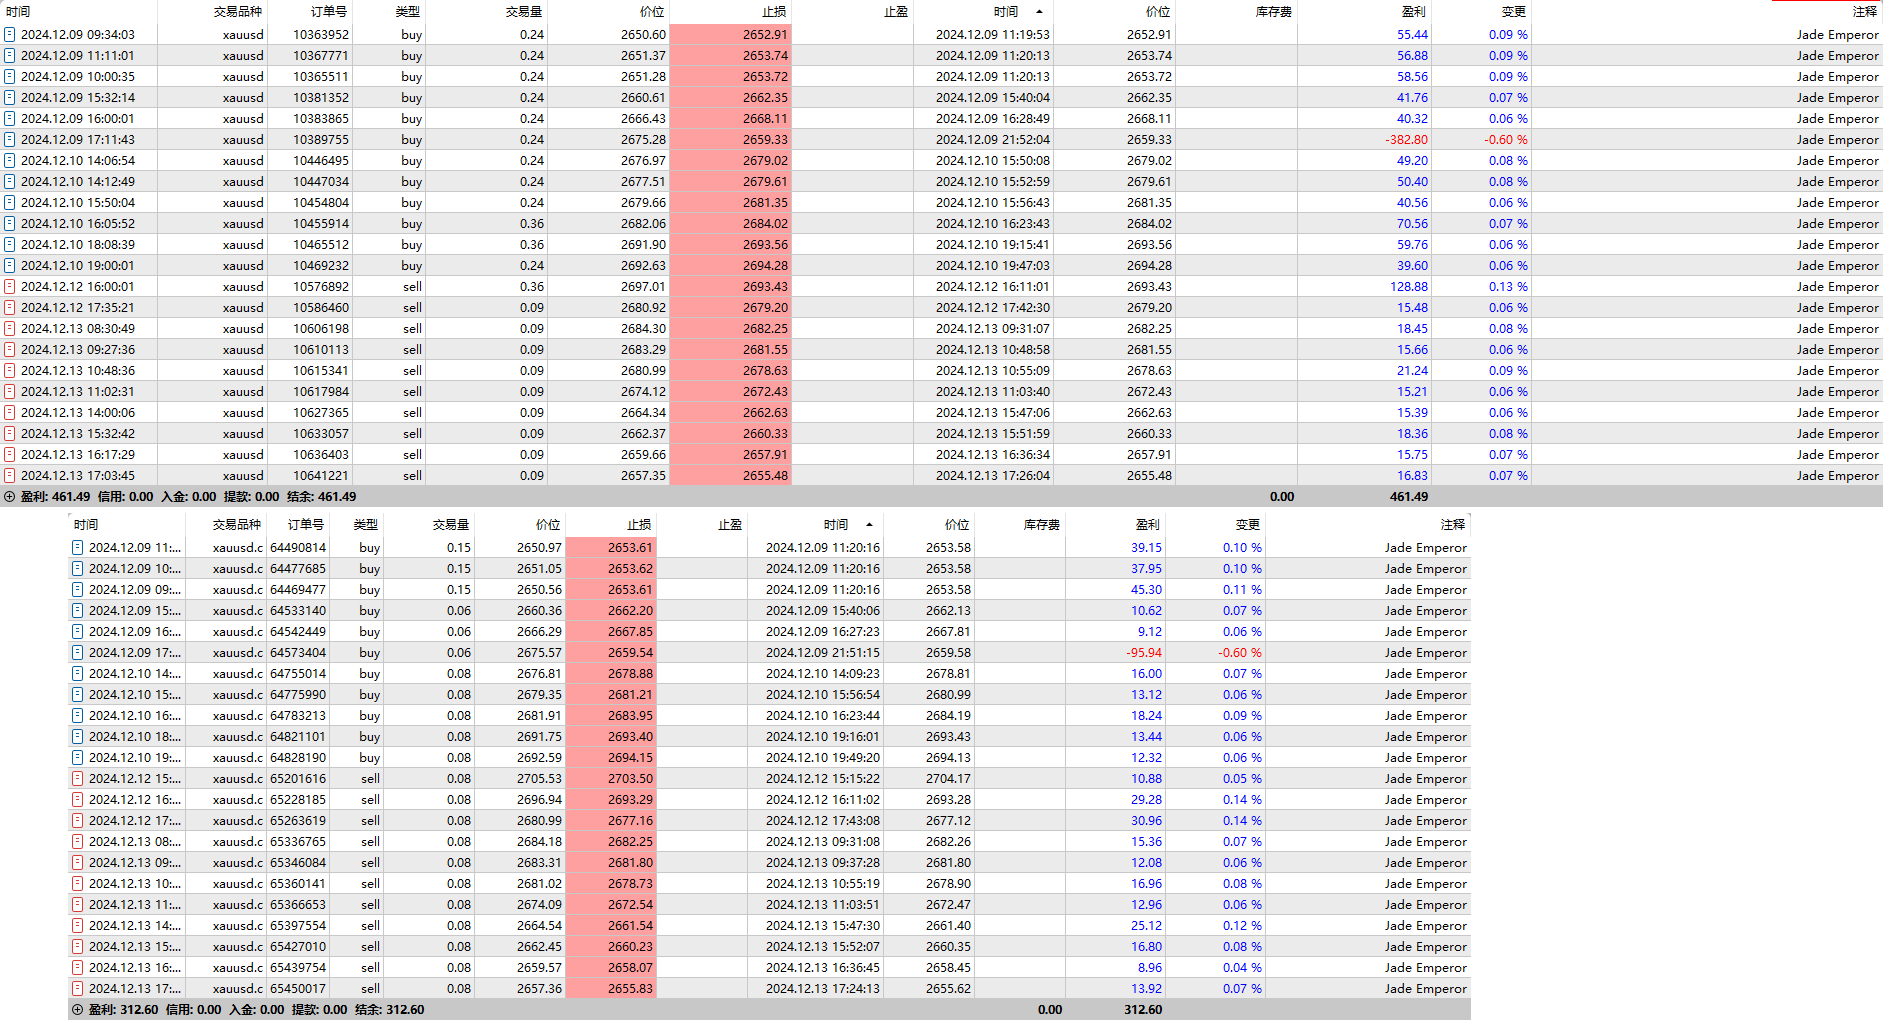Click the 库存费 header in the upper table
Image resolution: width=1883 pixels, height=1026 pixels.
click(1274, 12)
